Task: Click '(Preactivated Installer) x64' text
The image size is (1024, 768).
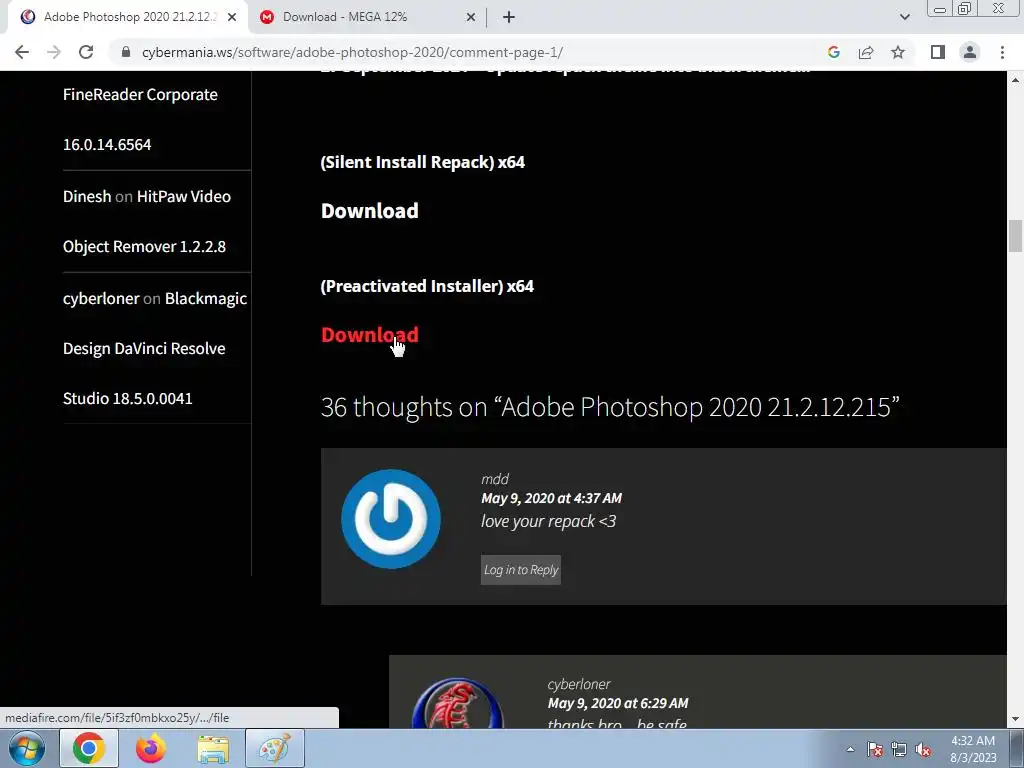Action: point(427,286)
